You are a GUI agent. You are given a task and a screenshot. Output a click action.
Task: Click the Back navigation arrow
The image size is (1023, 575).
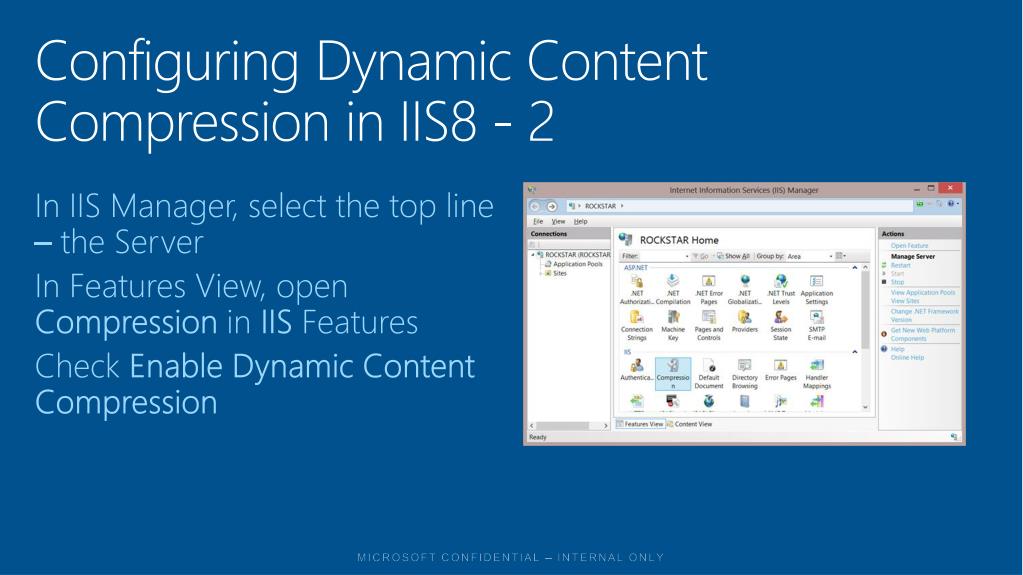coord(534,206)
